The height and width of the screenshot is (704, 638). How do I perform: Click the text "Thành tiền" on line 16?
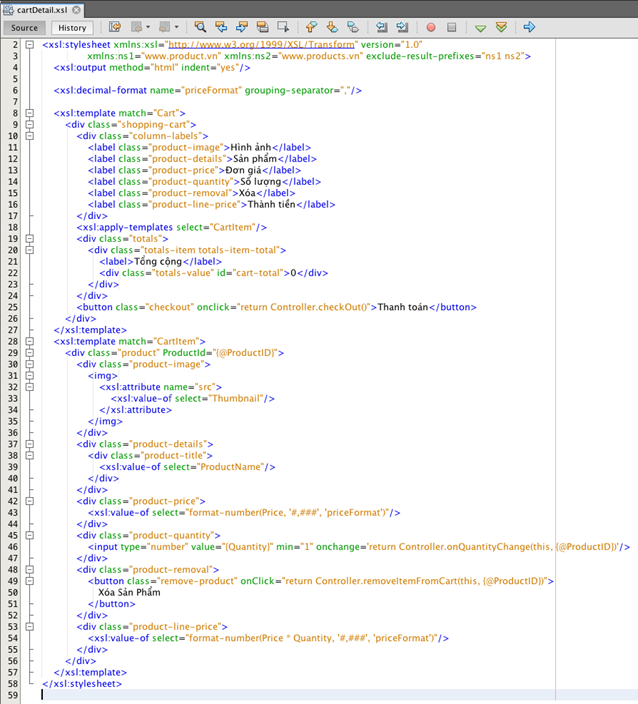(272, 204)
